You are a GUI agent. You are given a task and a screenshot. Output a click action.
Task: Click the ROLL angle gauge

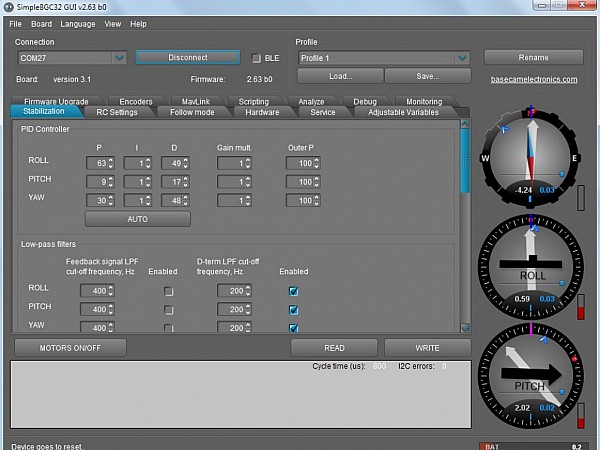click(529, 268)
